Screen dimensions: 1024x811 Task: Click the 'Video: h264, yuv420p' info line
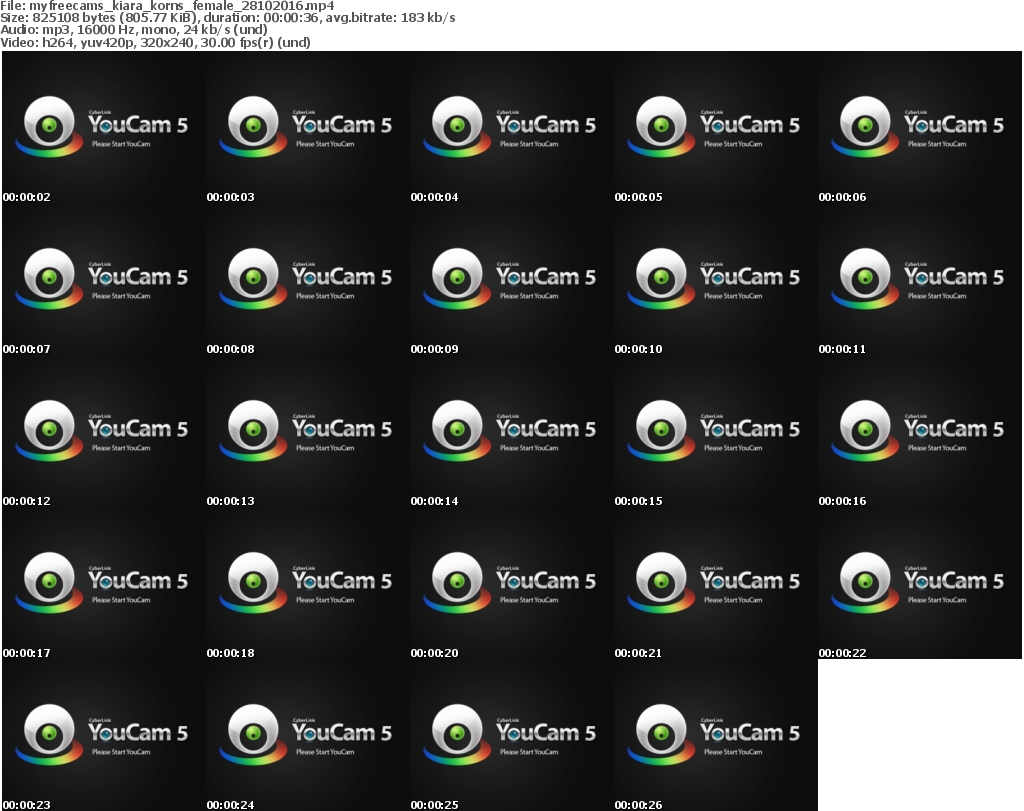[x=155, y=42]
